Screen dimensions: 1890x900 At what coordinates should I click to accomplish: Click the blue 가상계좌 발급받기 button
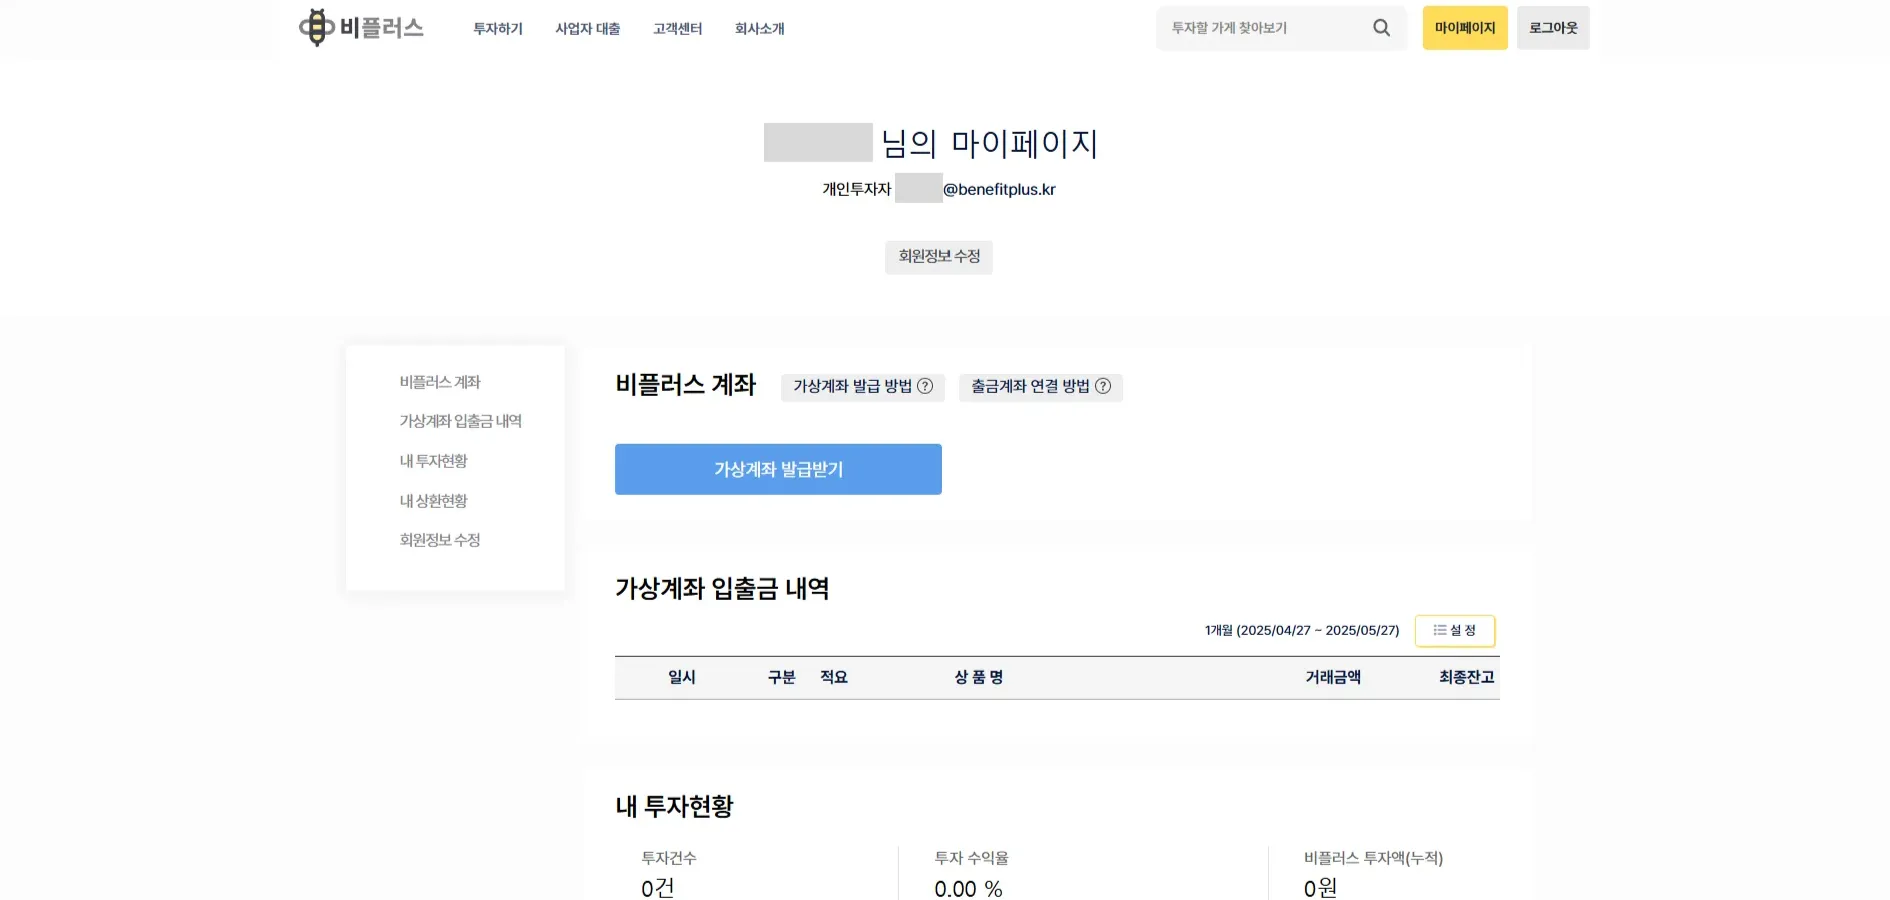(x=778, y=469)
